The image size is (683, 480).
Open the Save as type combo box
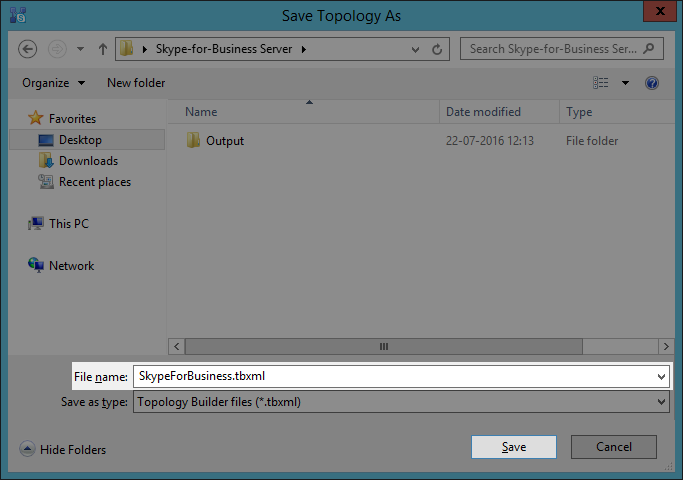click(x=401, y=402)
